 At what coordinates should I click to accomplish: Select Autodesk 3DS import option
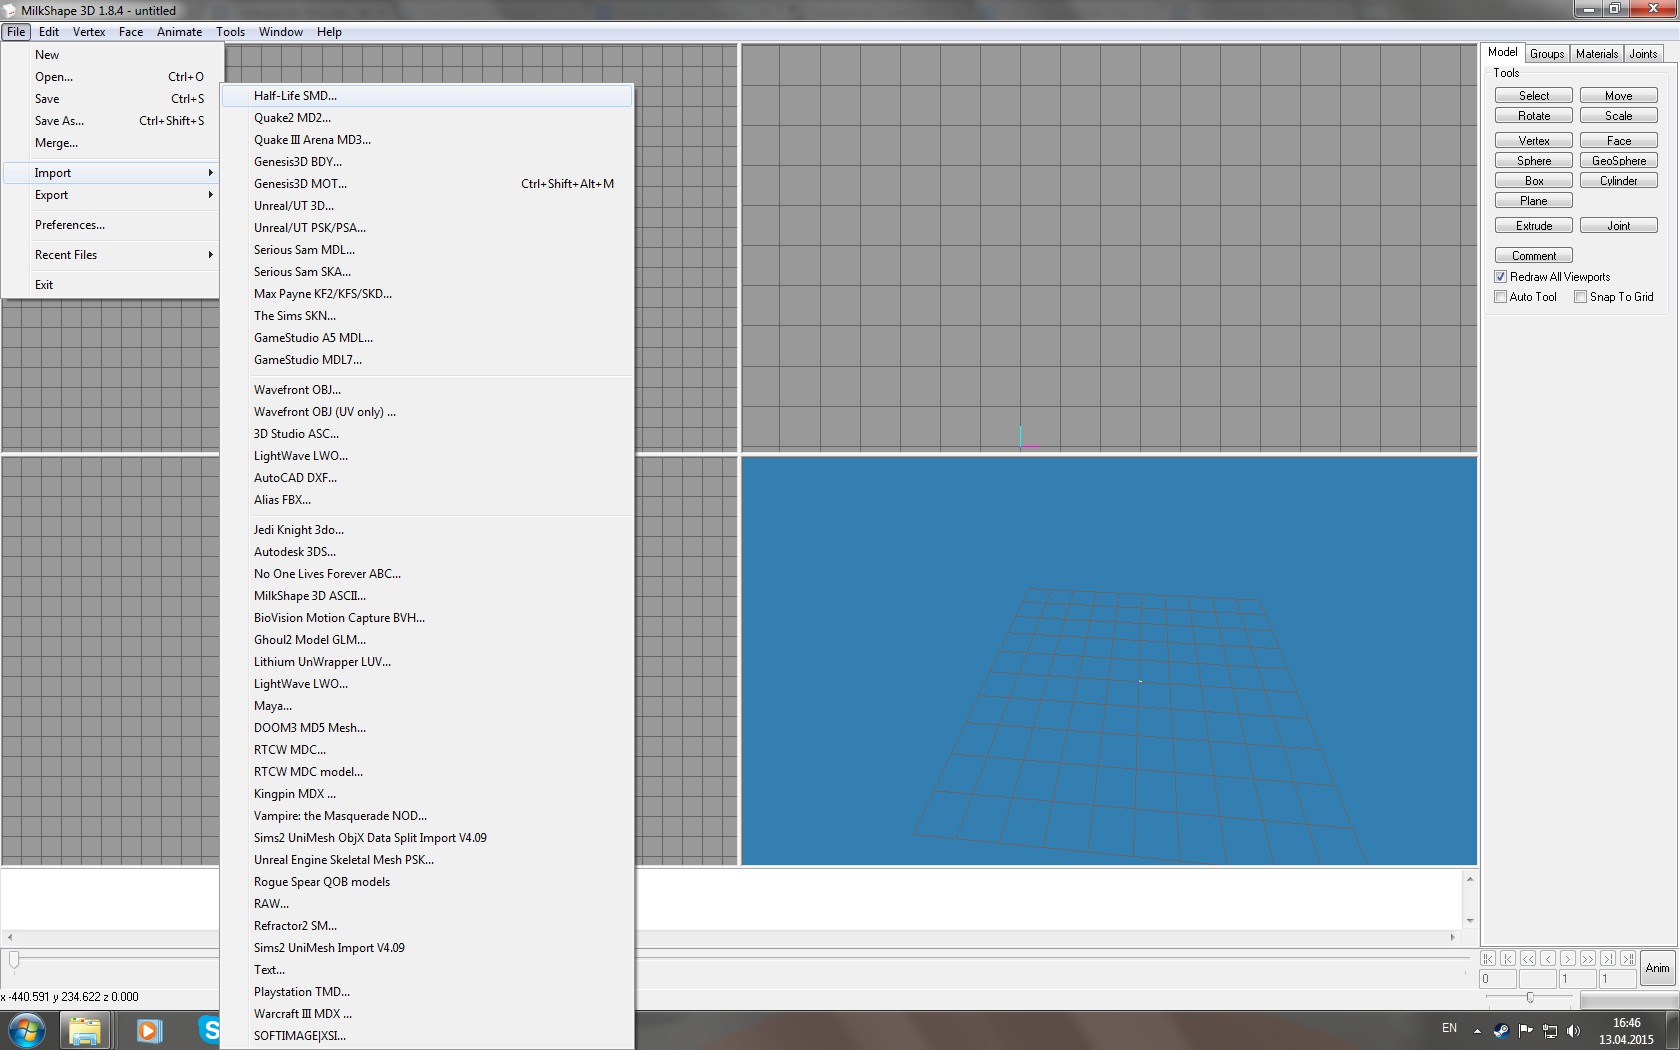(x=427, y=552)
